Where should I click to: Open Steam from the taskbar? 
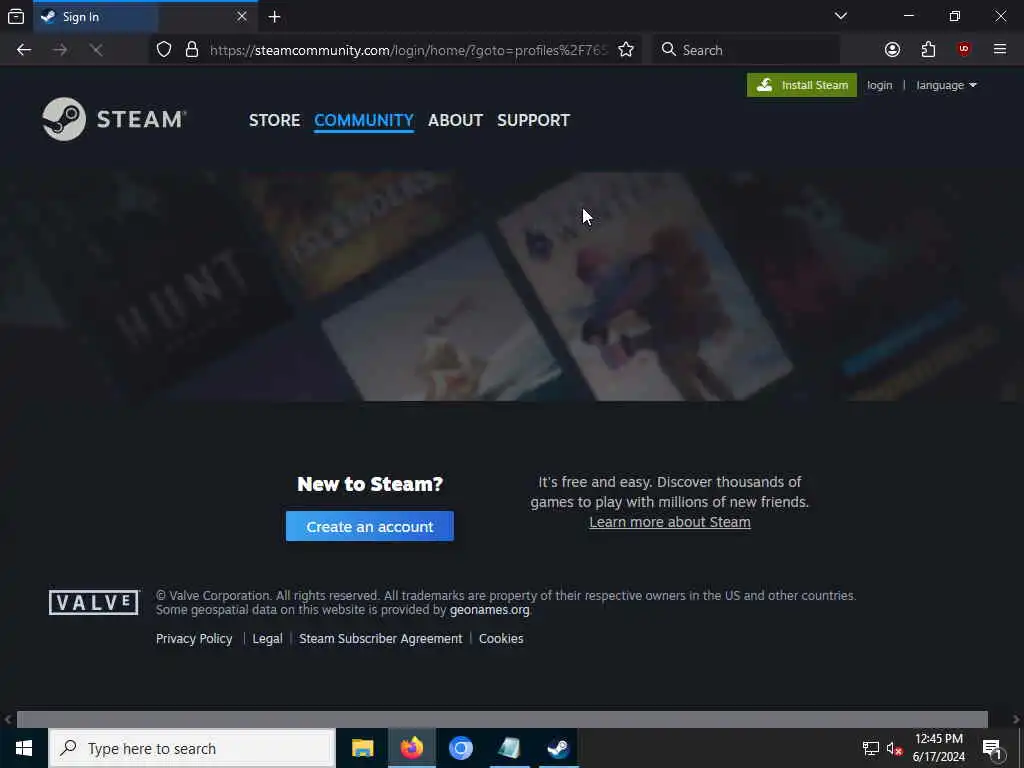pos(558,748)
